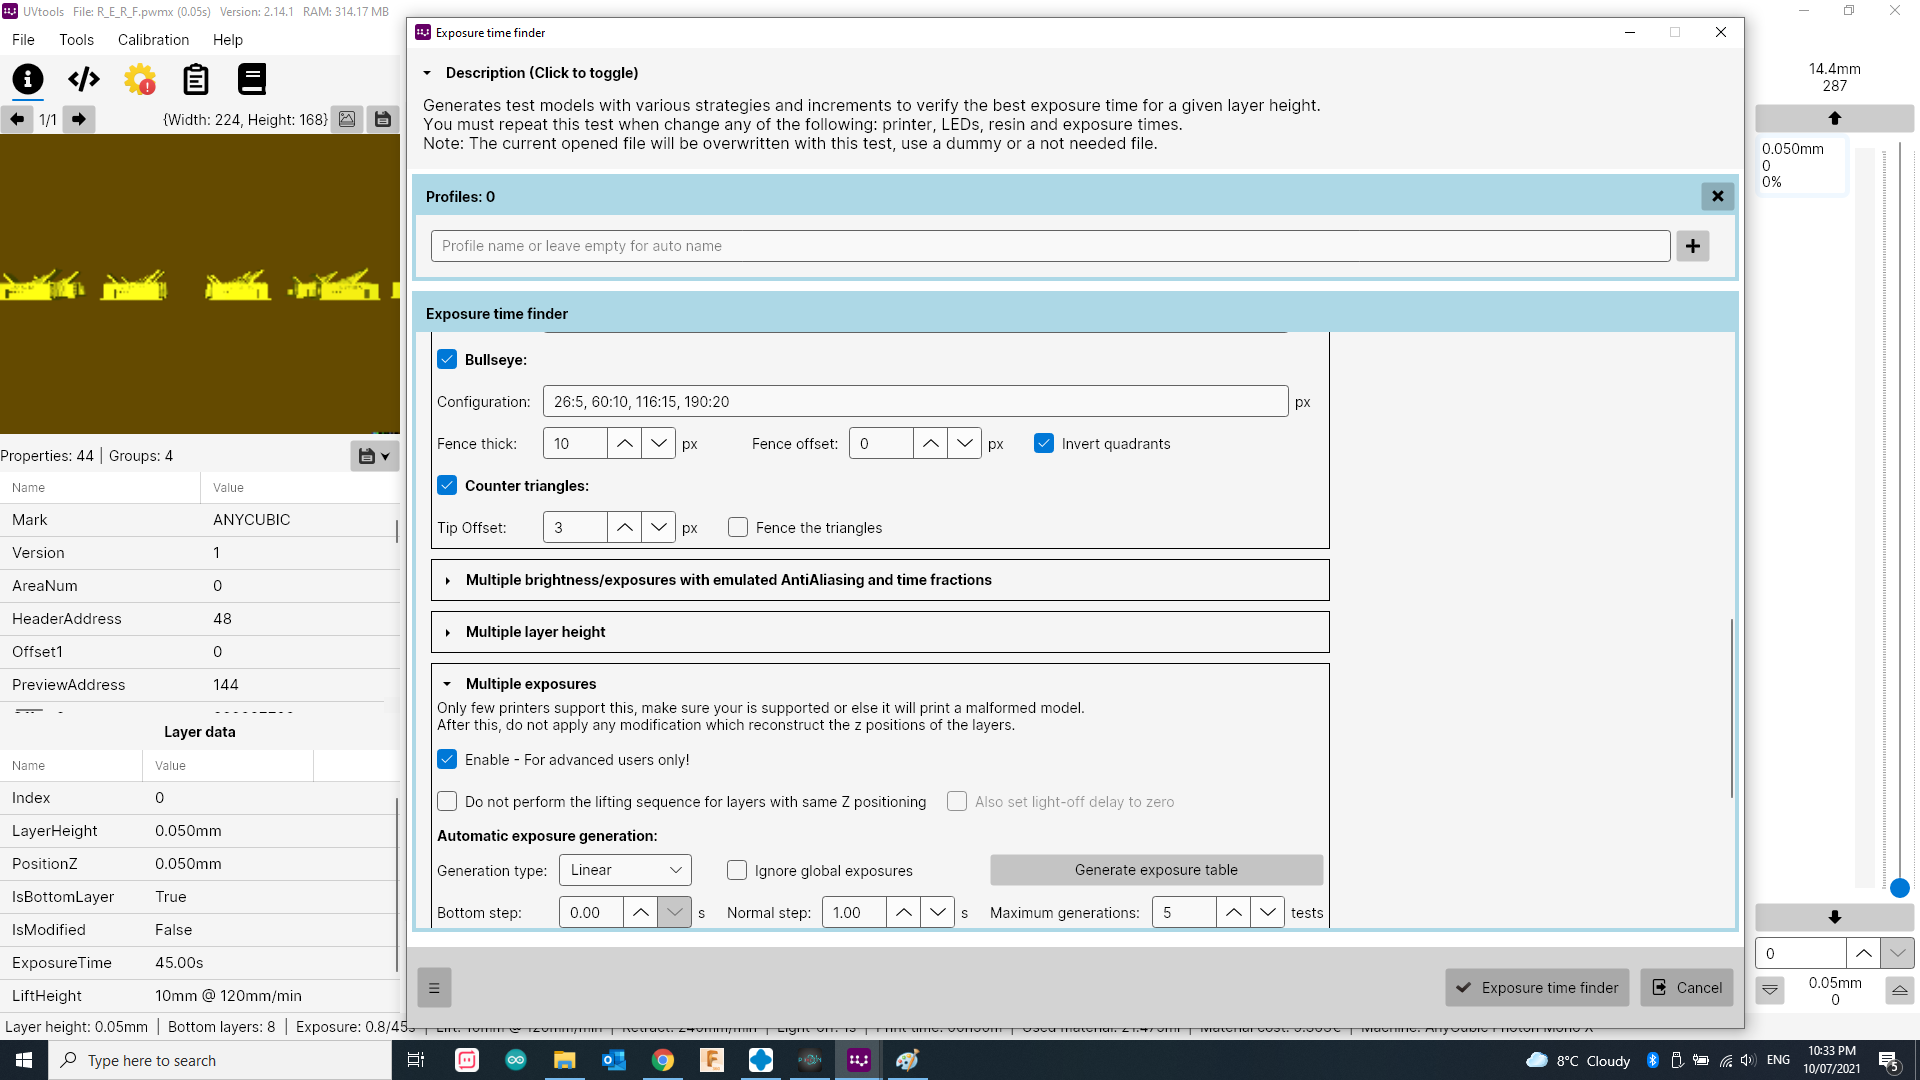
Task: Click the export preview image icon
Action: point(347,119)
